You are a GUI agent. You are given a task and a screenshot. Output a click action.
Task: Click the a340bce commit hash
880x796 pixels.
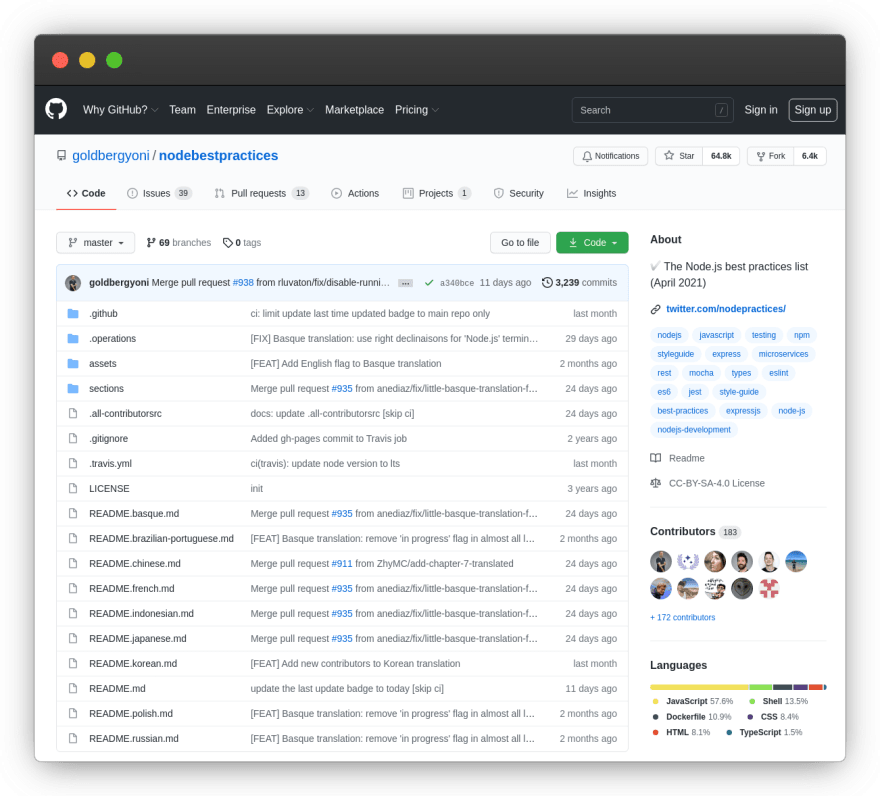(457, 283)
